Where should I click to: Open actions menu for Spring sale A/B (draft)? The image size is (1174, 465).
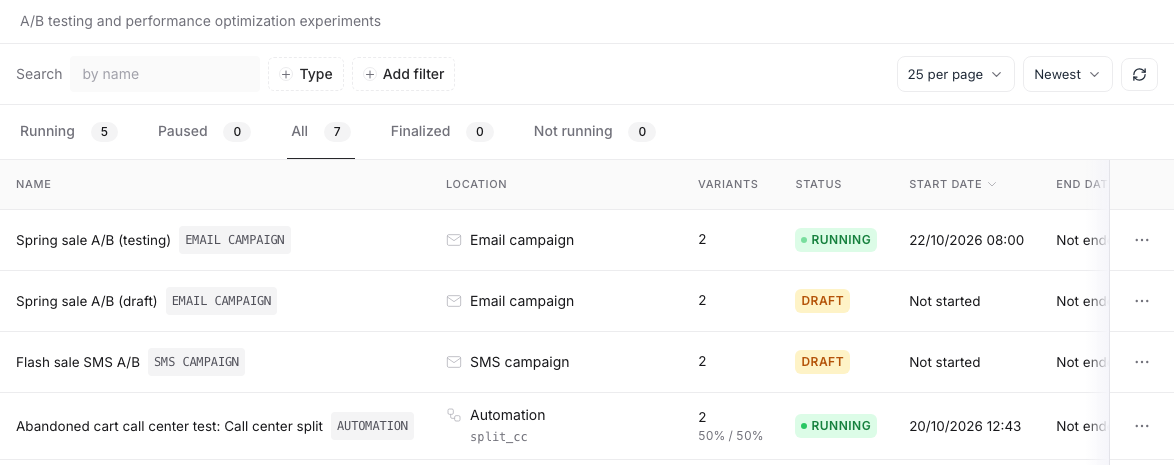point(1141,301)
